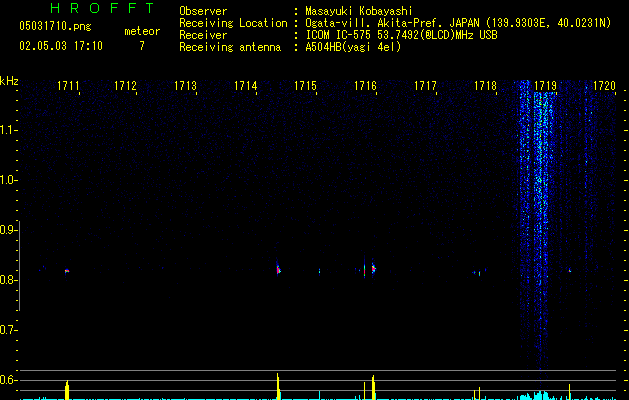The image size is (629, 400).
Task: Click the ICOM IC-575 receiver text
Action: (401, 35)
